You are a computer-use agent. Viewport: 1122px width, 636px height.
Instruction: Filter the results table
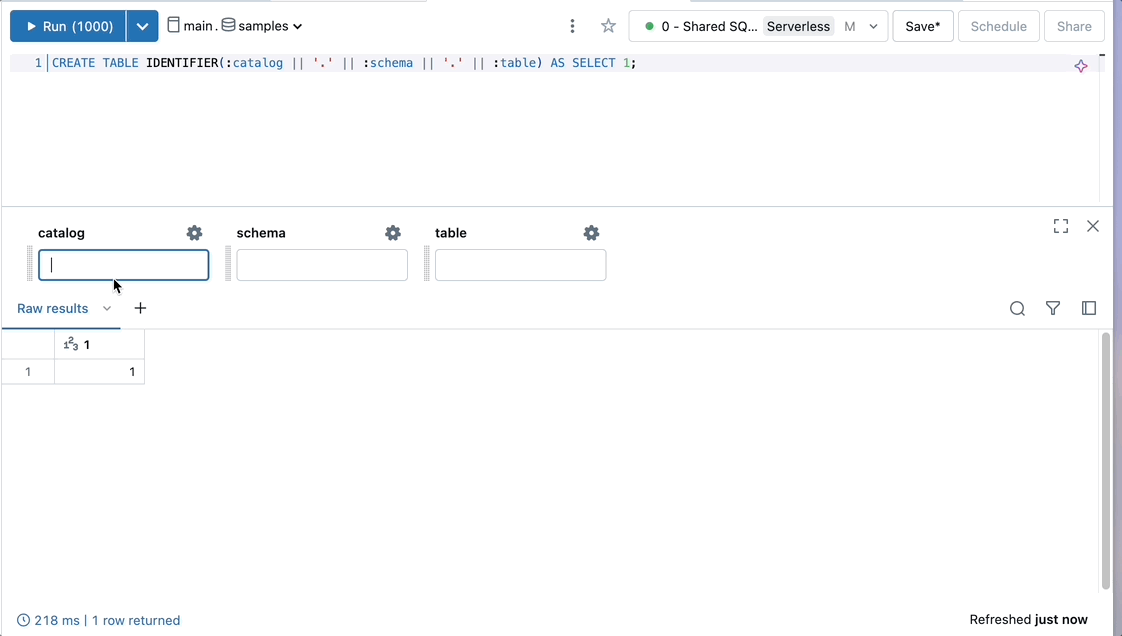[1053, 308]
